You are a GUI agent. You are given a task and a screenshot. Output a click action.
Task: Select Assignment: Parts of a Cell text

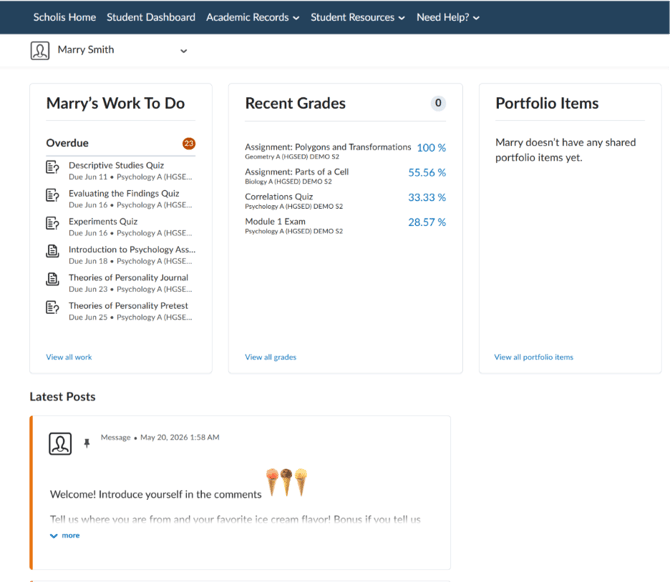click(x=297, y=172)
